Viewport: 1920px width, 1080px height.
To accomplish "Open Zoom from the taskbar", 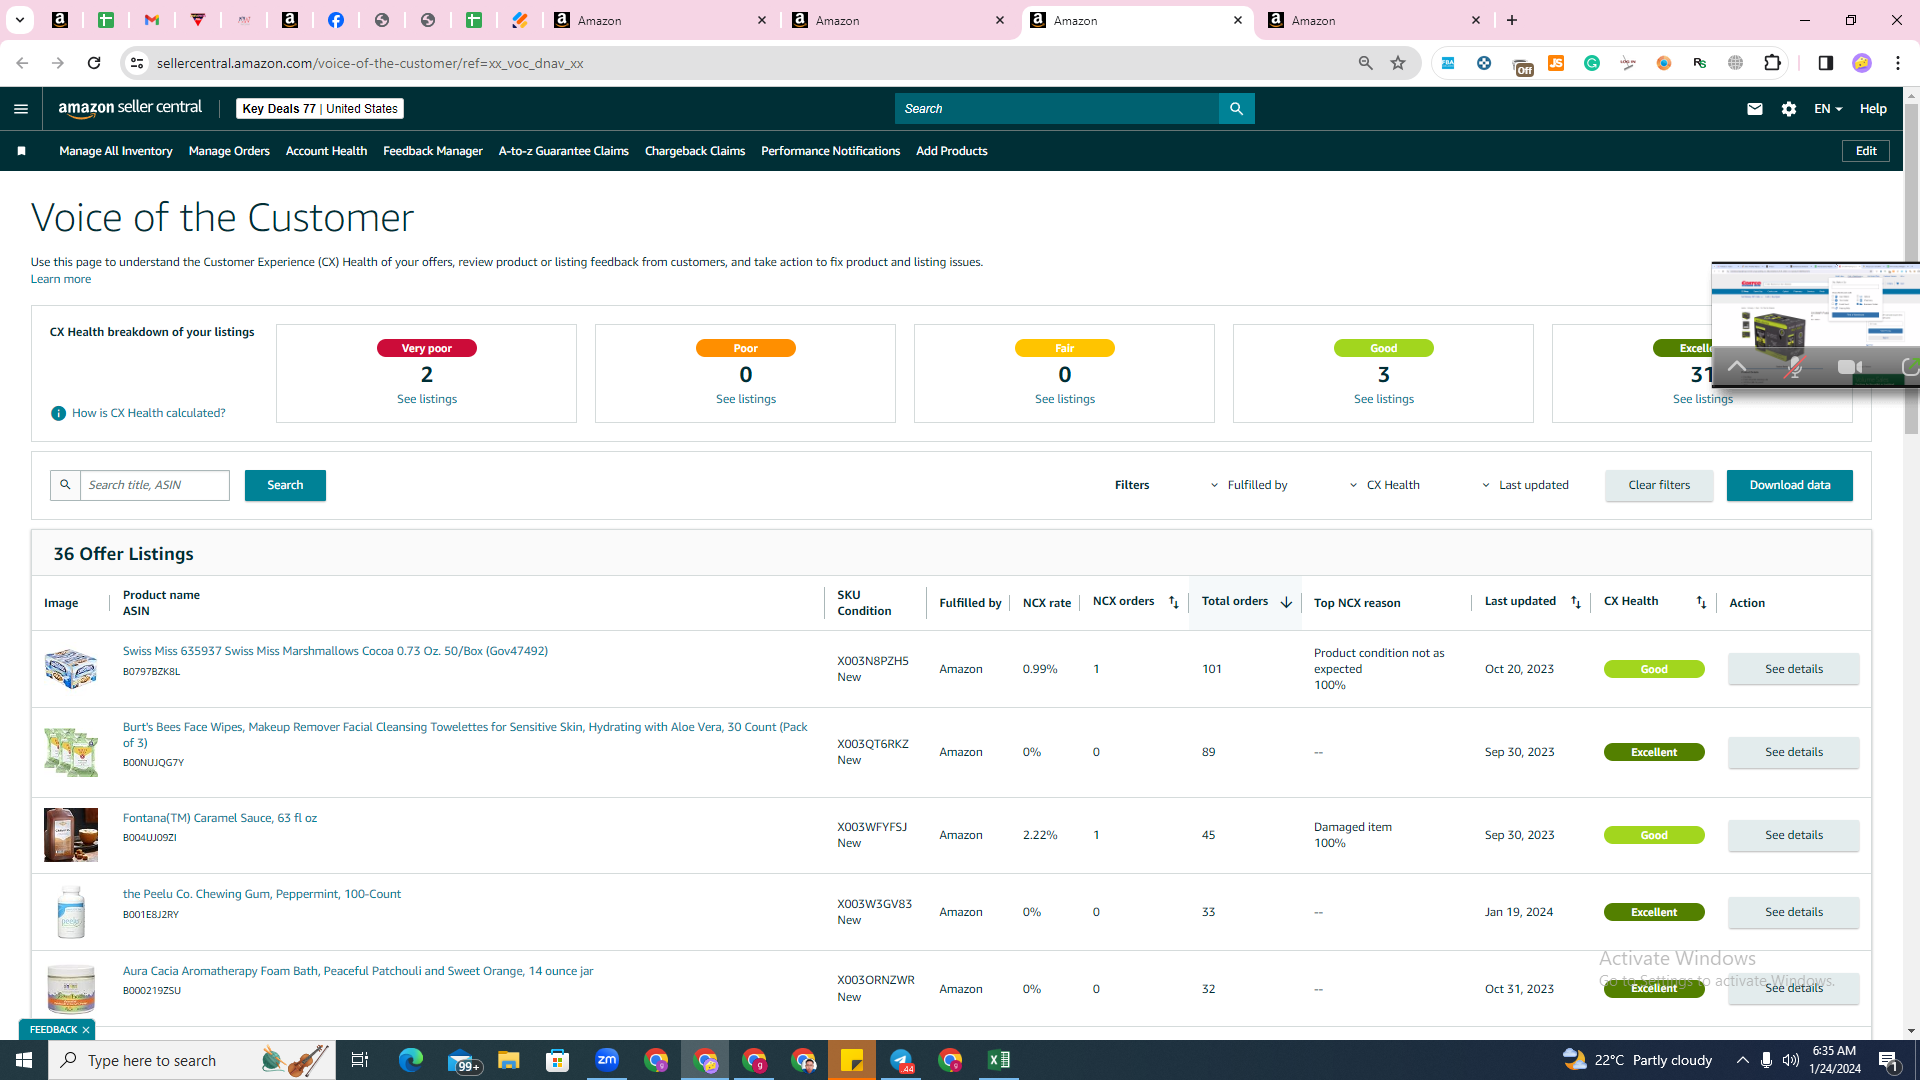I will [607, 1060].
